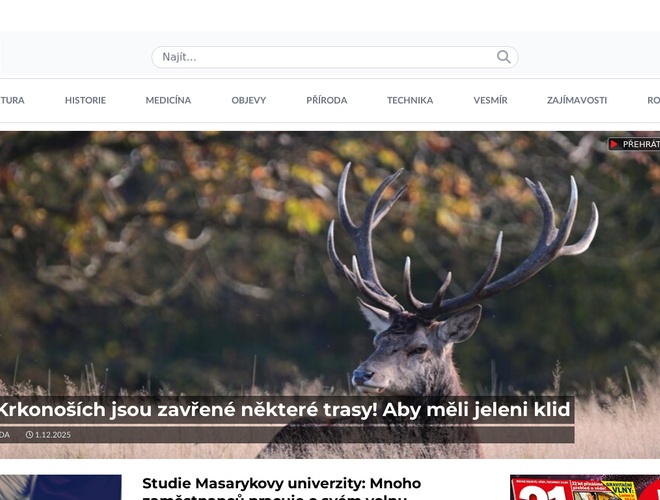The width and height of the screenshot is (660, 500).
Task: Open the Krkonoše closed trails headline
Action: click(x=285, y=410)
